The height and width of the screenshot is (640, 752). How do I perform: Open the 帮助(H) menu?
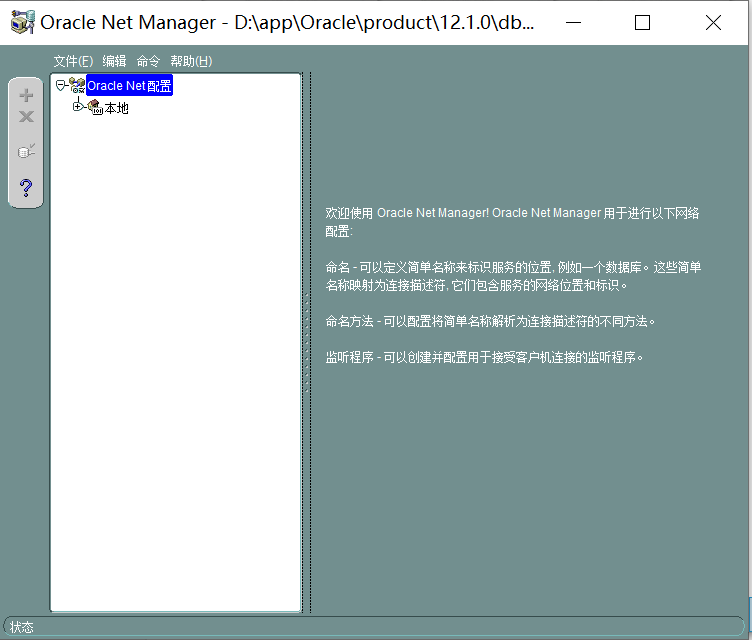pos(191,61)
